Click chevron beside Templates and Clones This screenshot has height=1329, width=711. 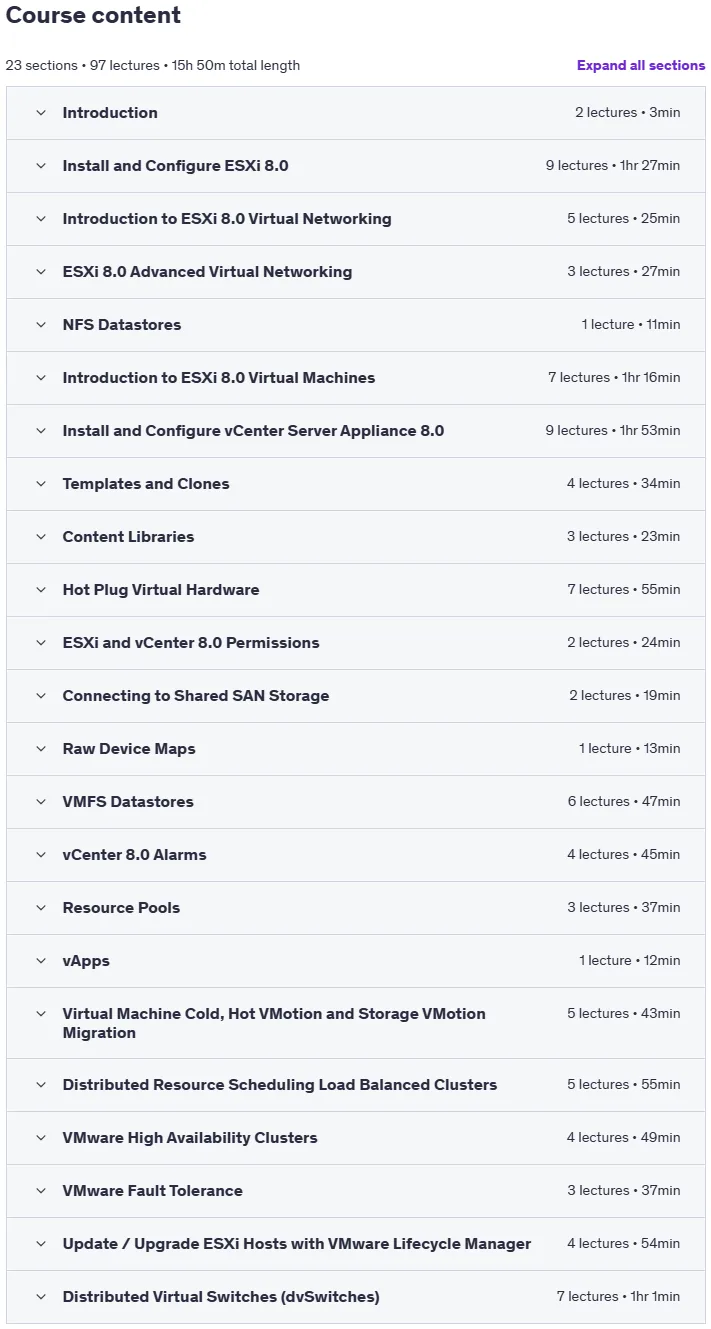[x=41, y=484]
